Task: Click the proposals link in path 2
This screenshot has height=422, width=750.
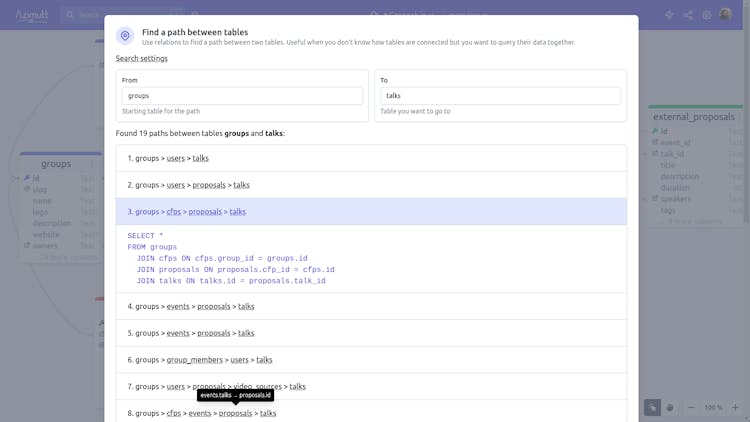Action: click(x=209, y=185)
